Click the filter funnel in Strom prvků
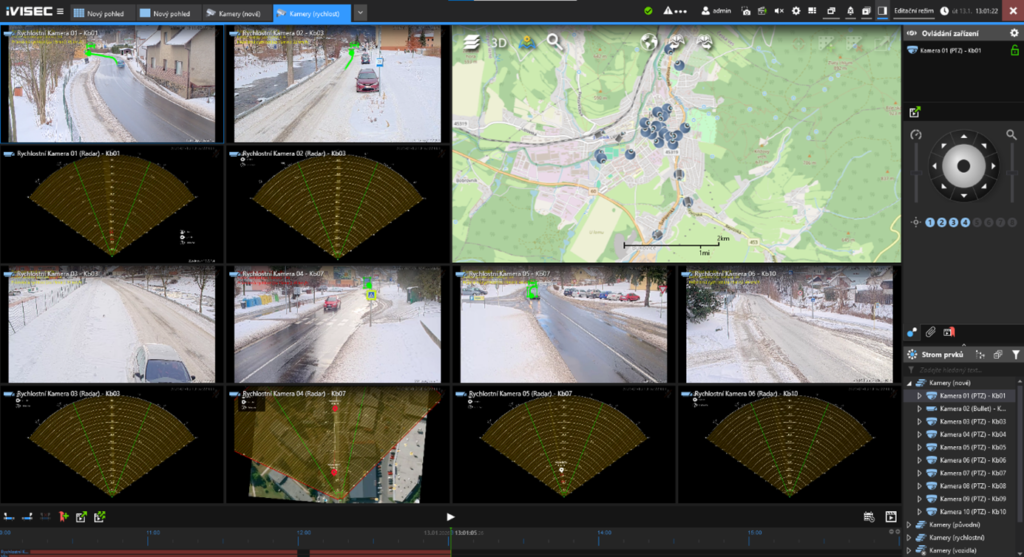 [x=1014, y=354]
